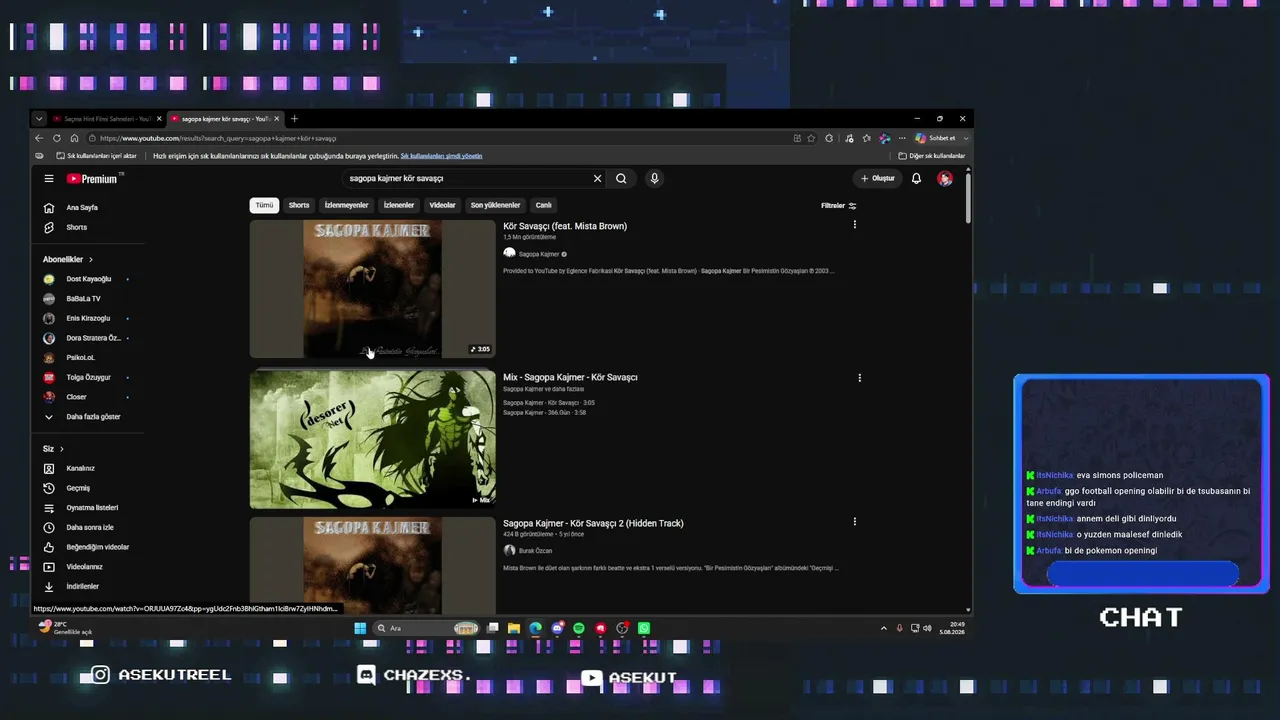Viewport: 1280px width, 720px height.
Task: Reload the page with the refresh icon
Action: coord(57,138)
